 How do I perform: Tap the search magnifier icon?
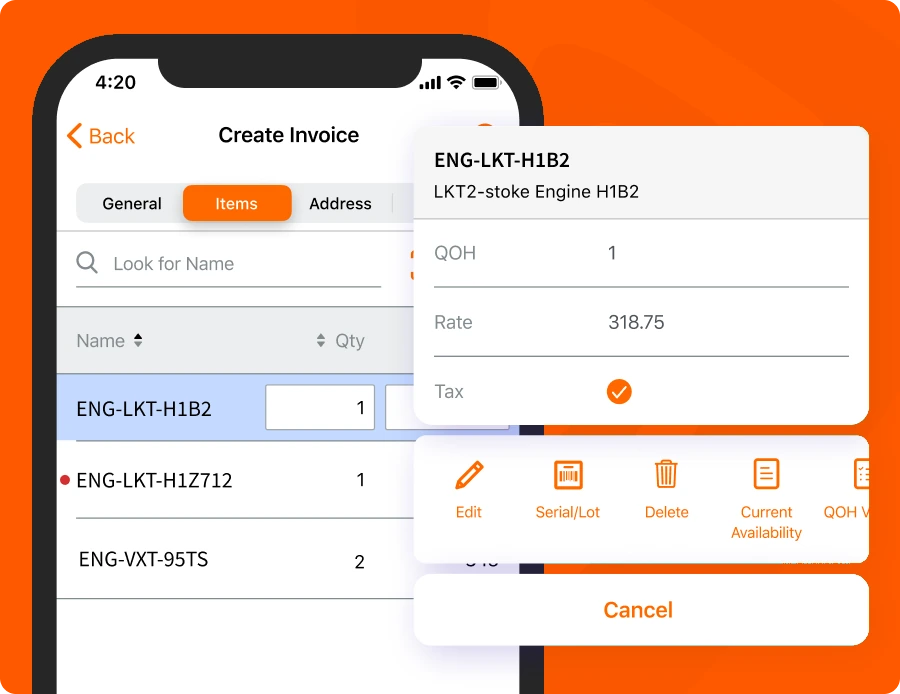click(x=87, y=262)
